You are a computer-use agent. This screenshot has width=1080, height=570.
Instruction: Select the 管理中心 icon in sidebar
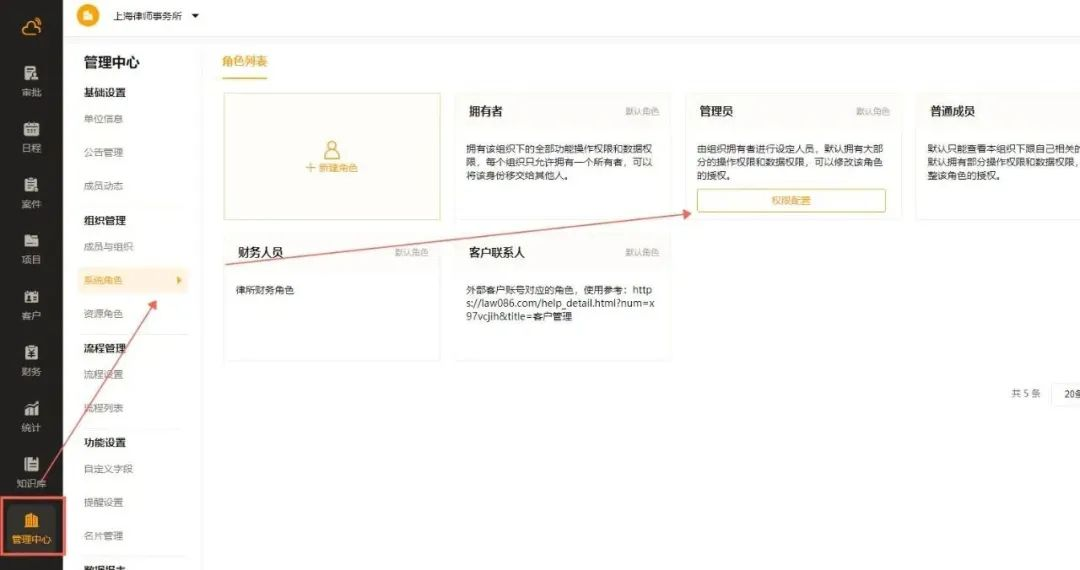click(x=31, y=527)
